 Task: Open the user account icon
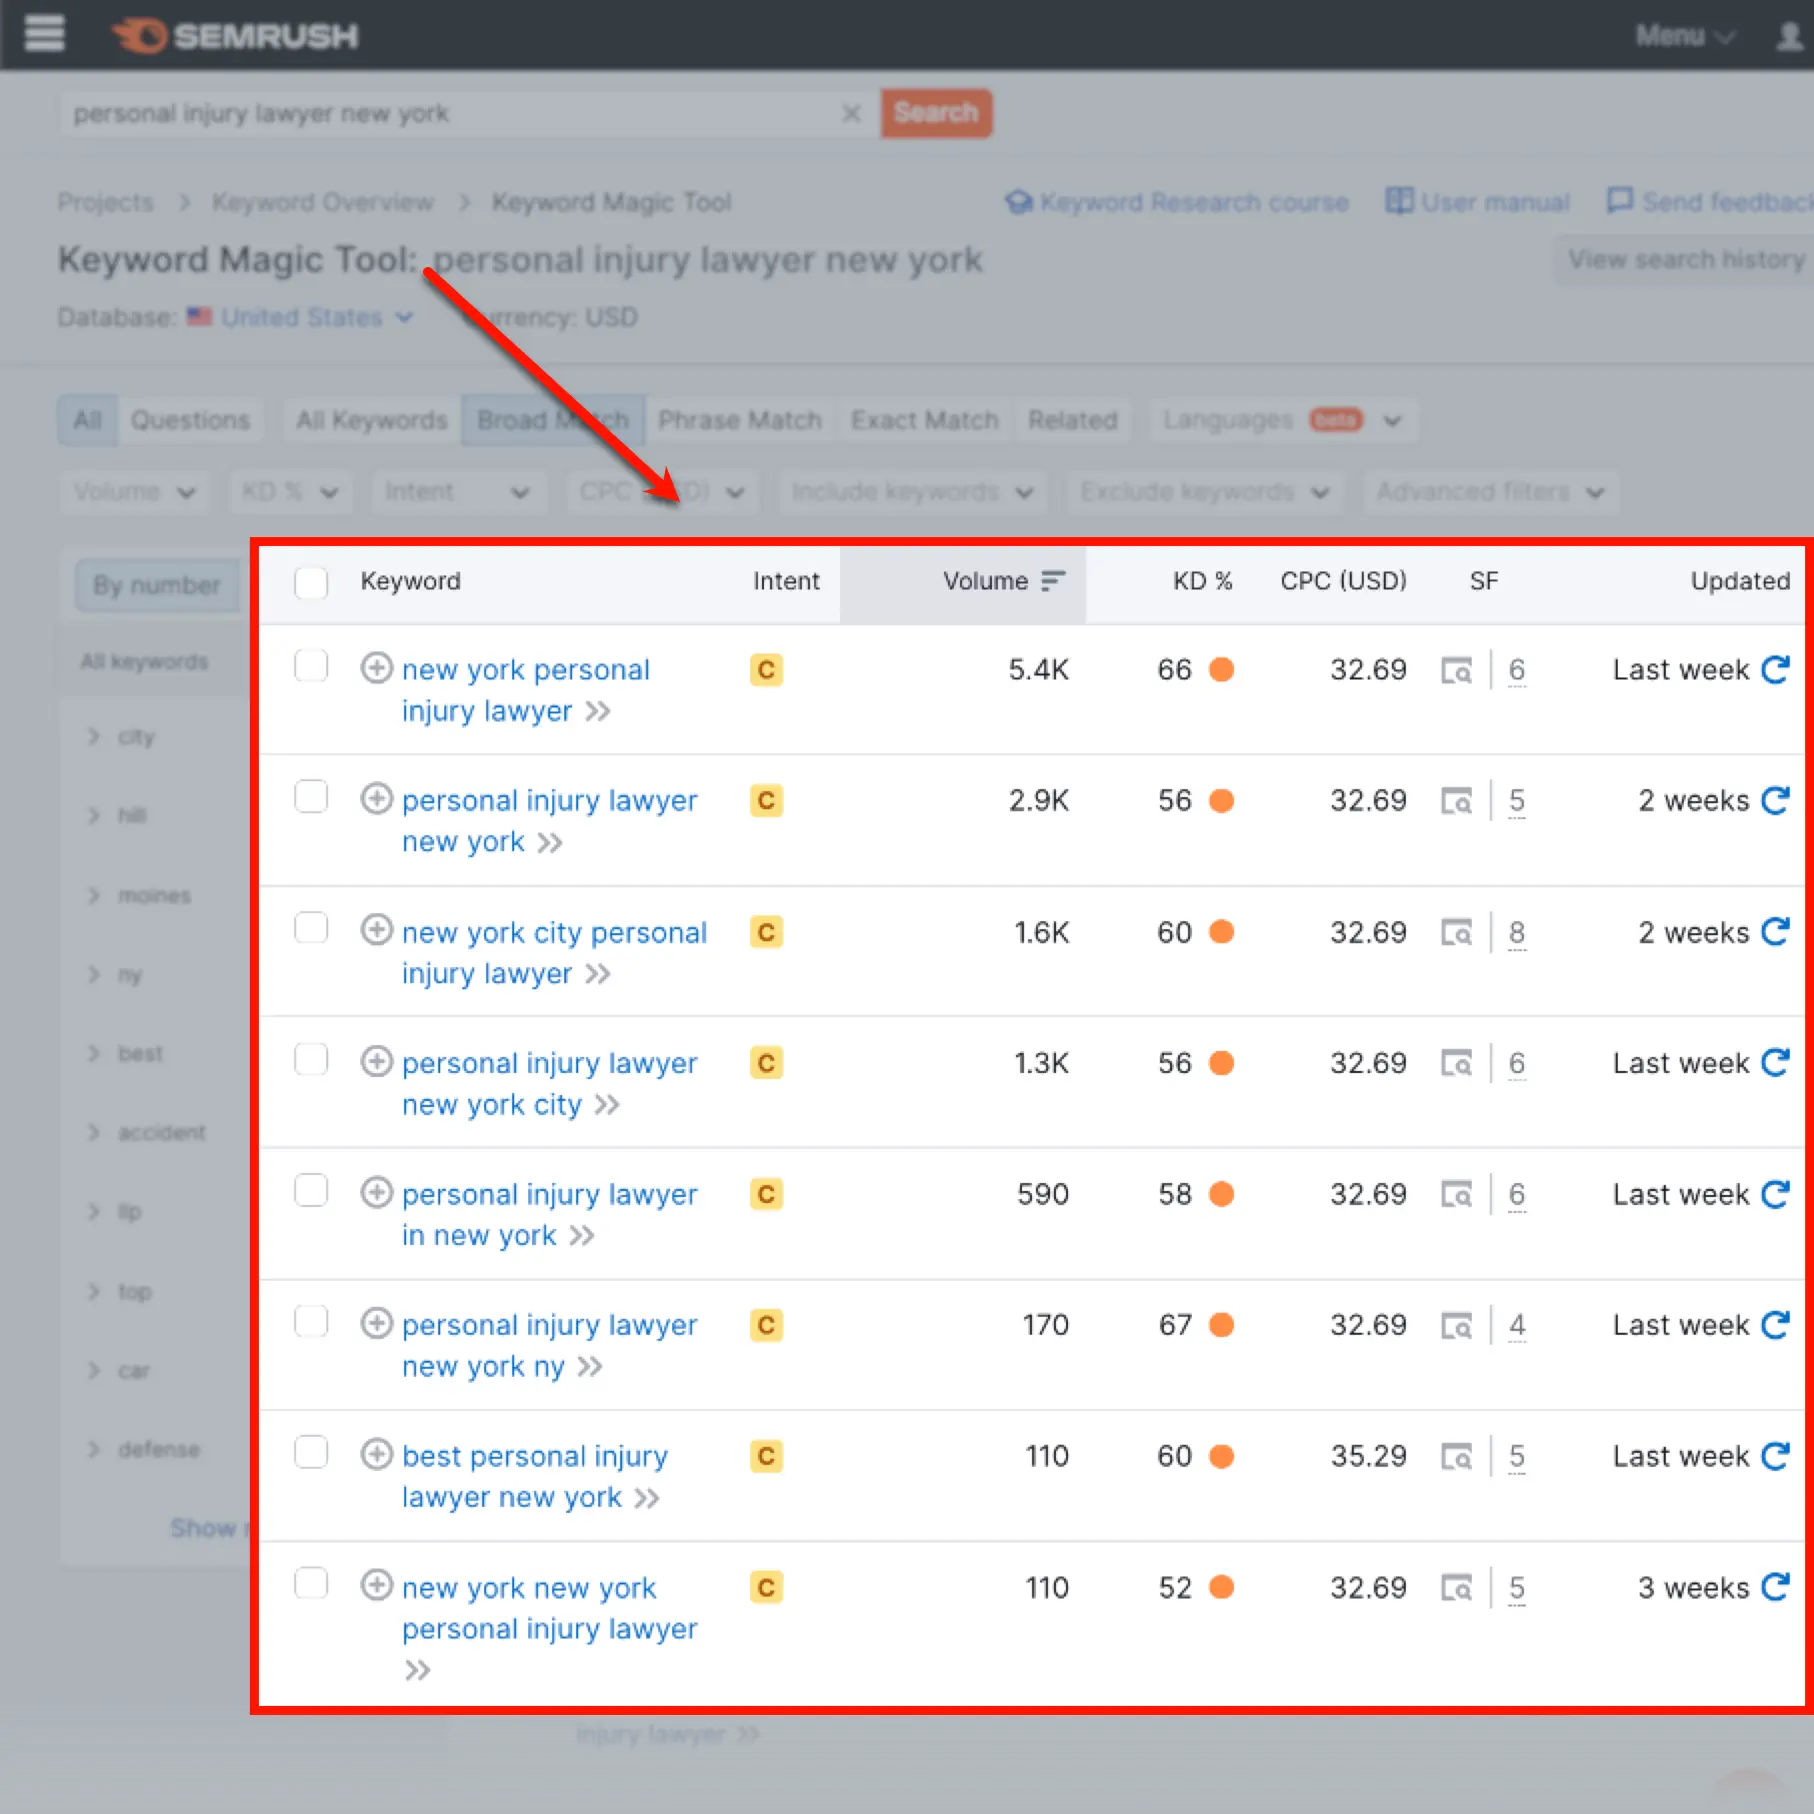pyautogui.click(x=1787, y=36)
